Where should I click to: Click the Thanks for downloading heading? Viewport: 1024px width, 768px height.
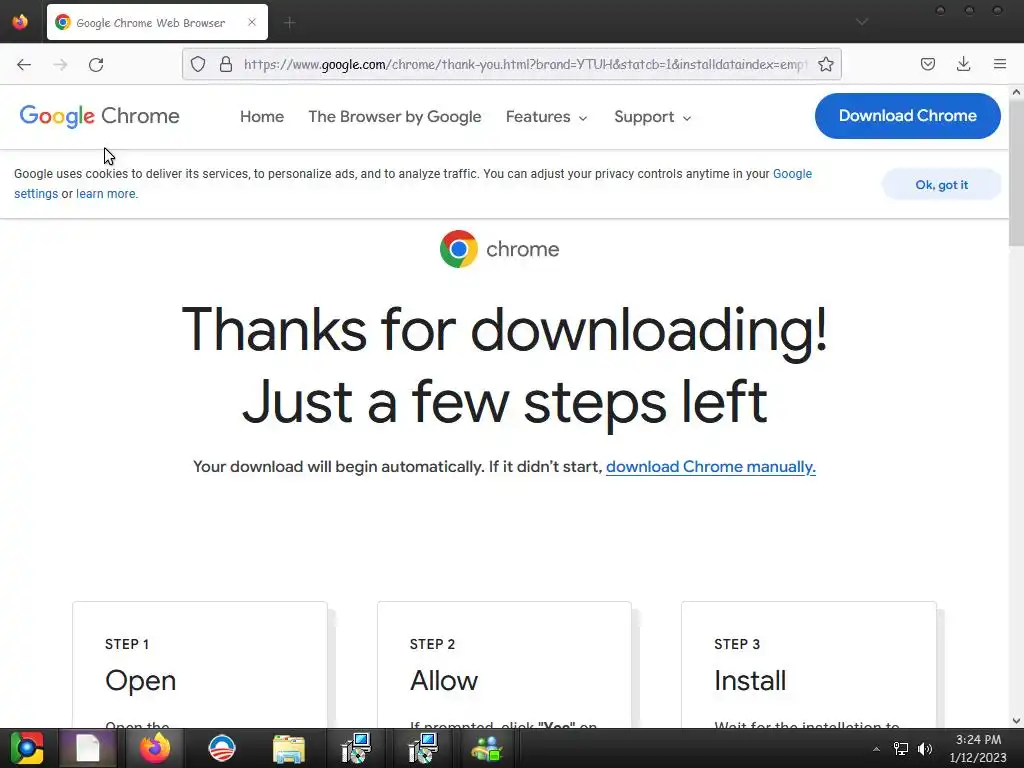point(504,366)
